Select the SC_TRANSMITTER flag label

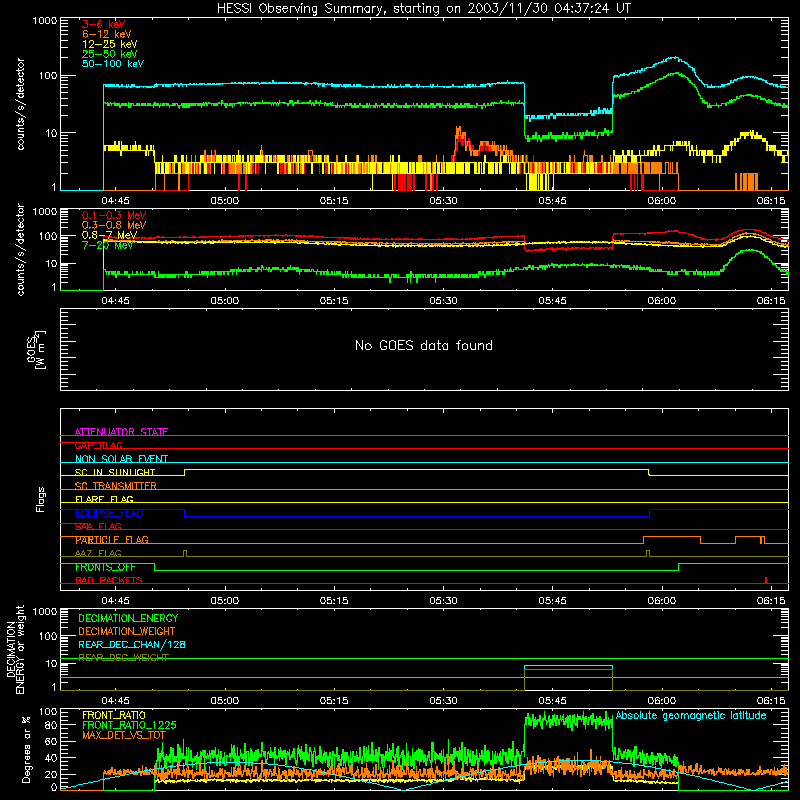click(x=116, y=486)
